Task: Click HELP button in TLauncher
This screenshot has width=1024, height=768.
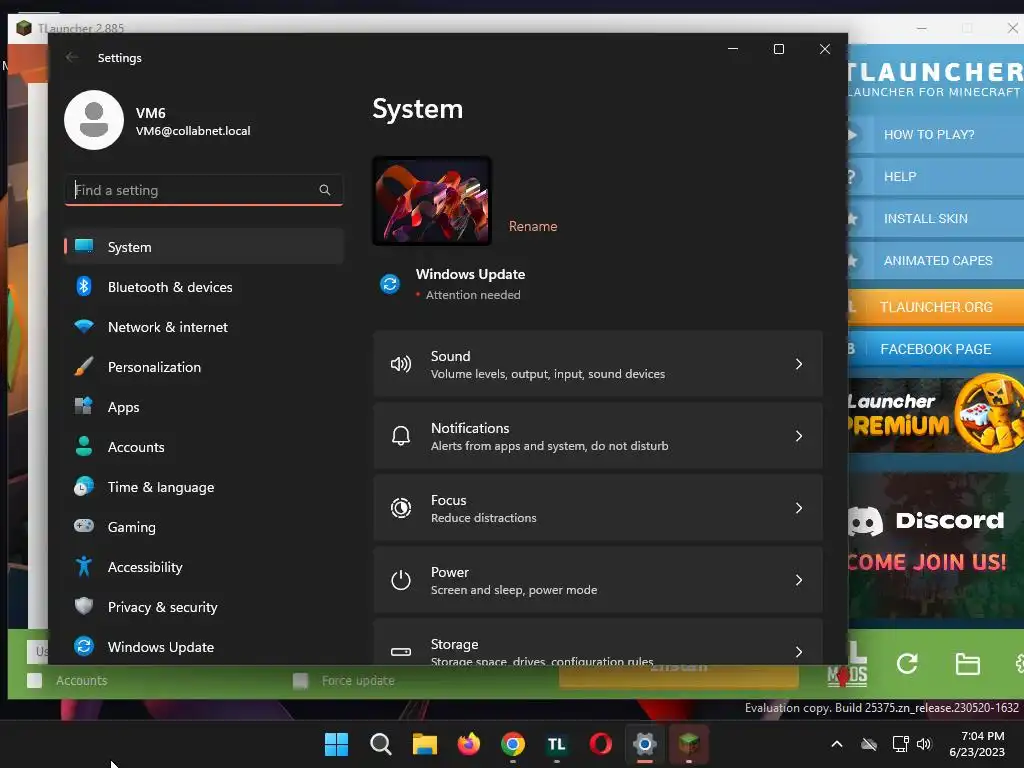Action: [x=935, y=176]
